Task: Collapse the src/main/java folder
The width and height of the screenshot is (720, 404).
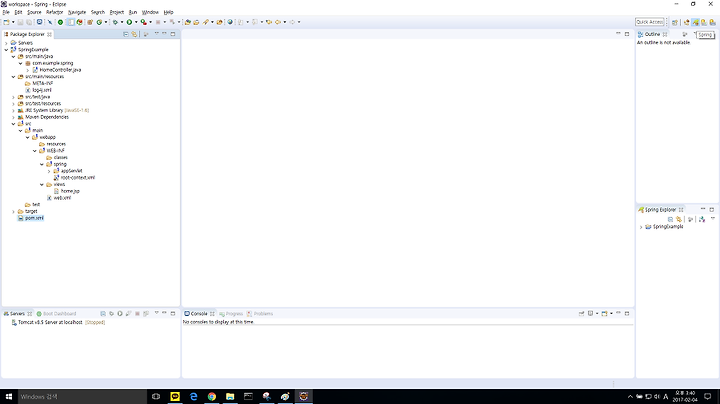Action: point(13,56)
